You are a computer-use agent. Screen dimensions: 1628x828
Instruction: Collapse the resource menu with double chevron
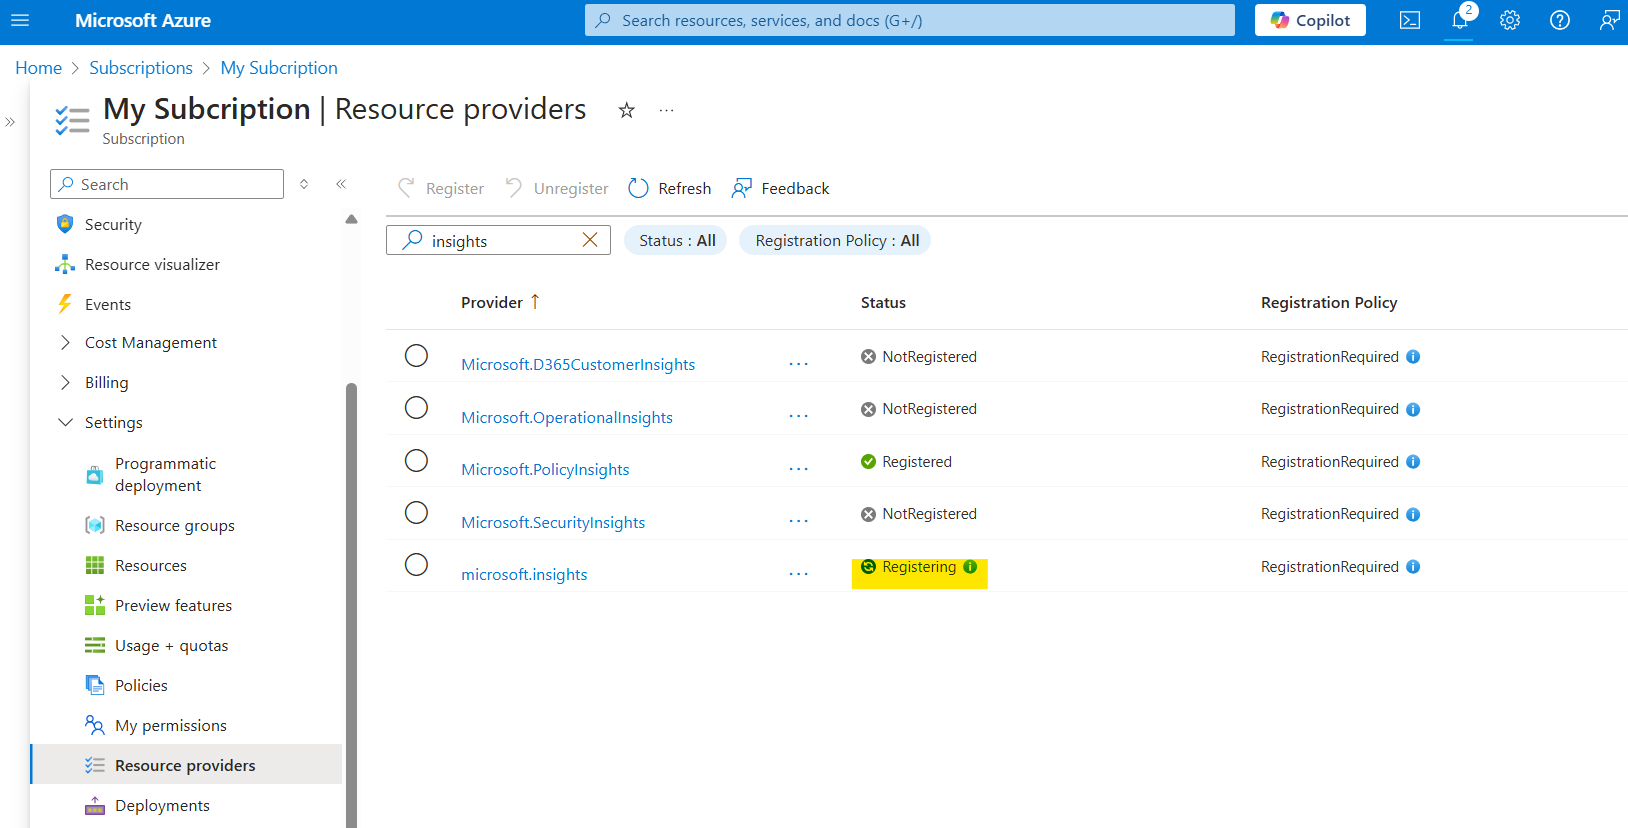(x=341, y=184)
